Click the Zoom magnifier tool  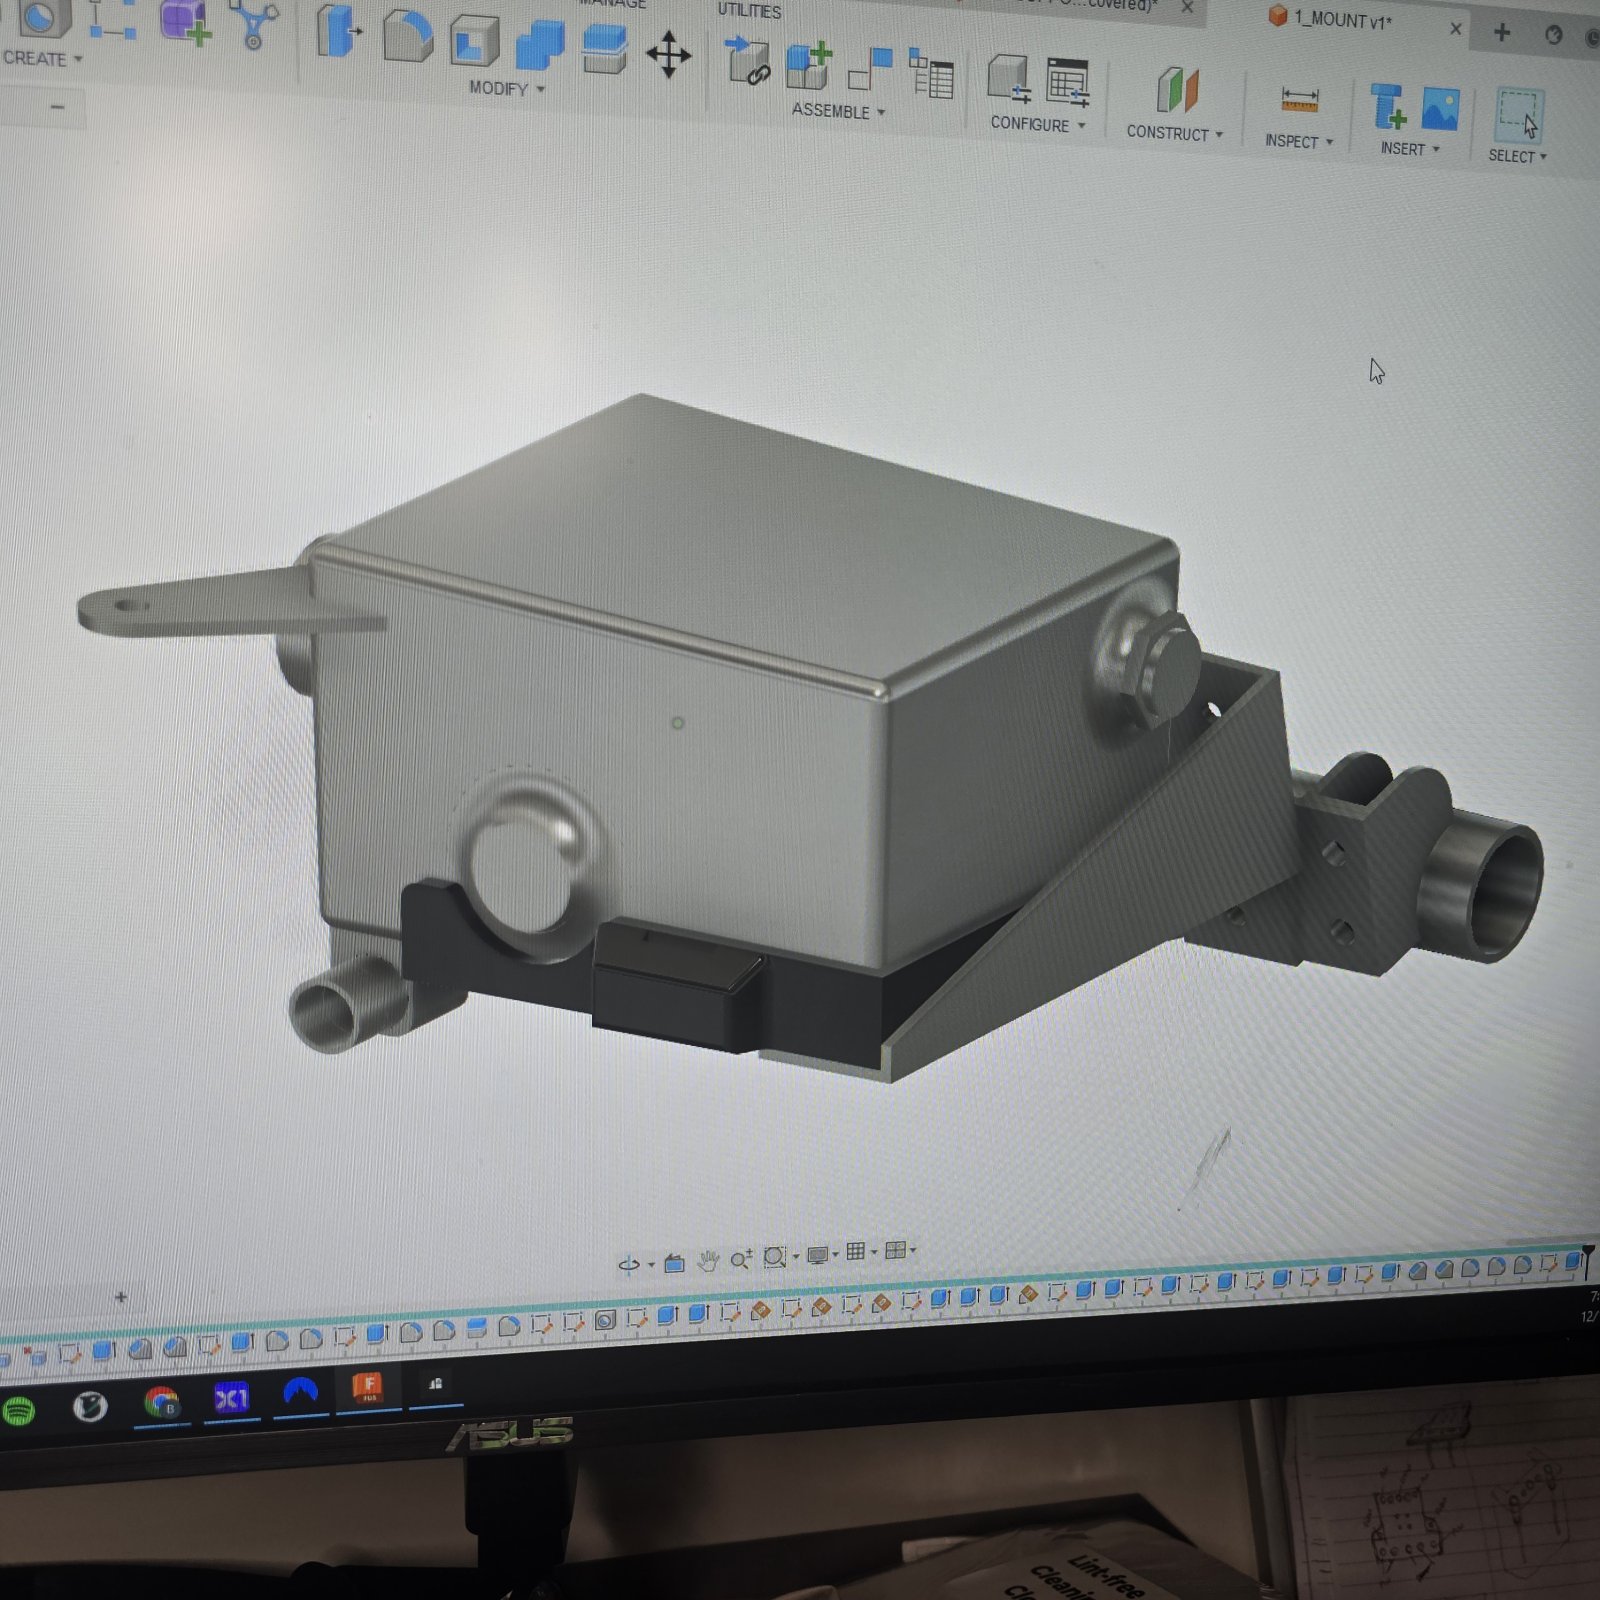pos(740,1259)
